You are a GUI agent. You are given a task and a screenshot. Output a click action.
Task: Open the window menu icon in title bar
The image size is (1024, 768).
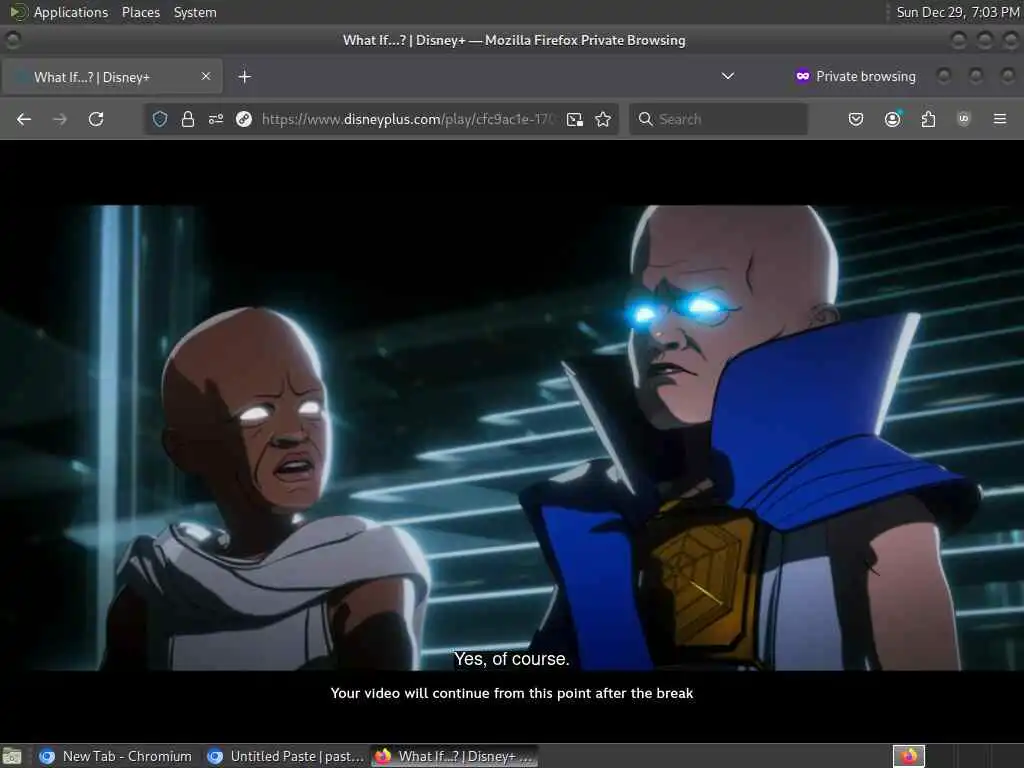pyautogui.click(x=12, y=40)
